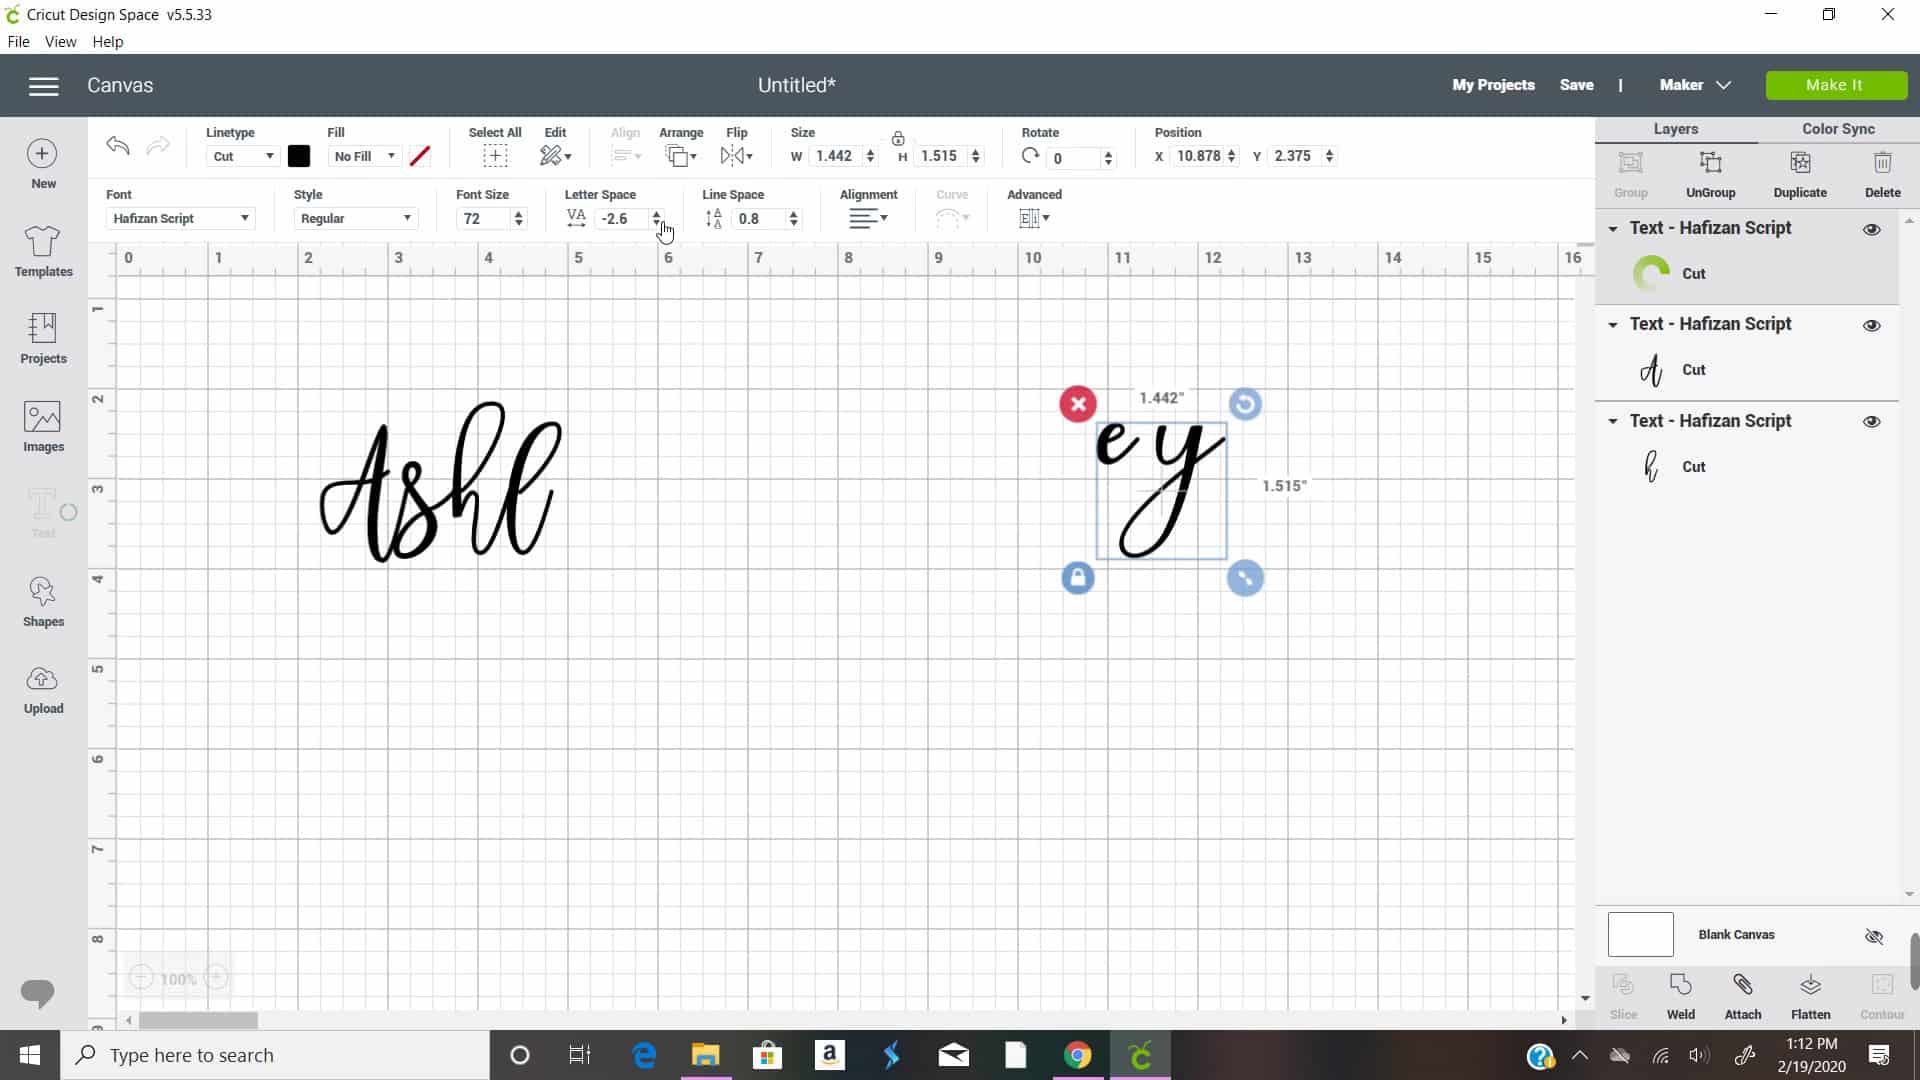Open the feedback chat bubble
The width and height of the screenshot is (1920, 1080).
coord(38,993)
